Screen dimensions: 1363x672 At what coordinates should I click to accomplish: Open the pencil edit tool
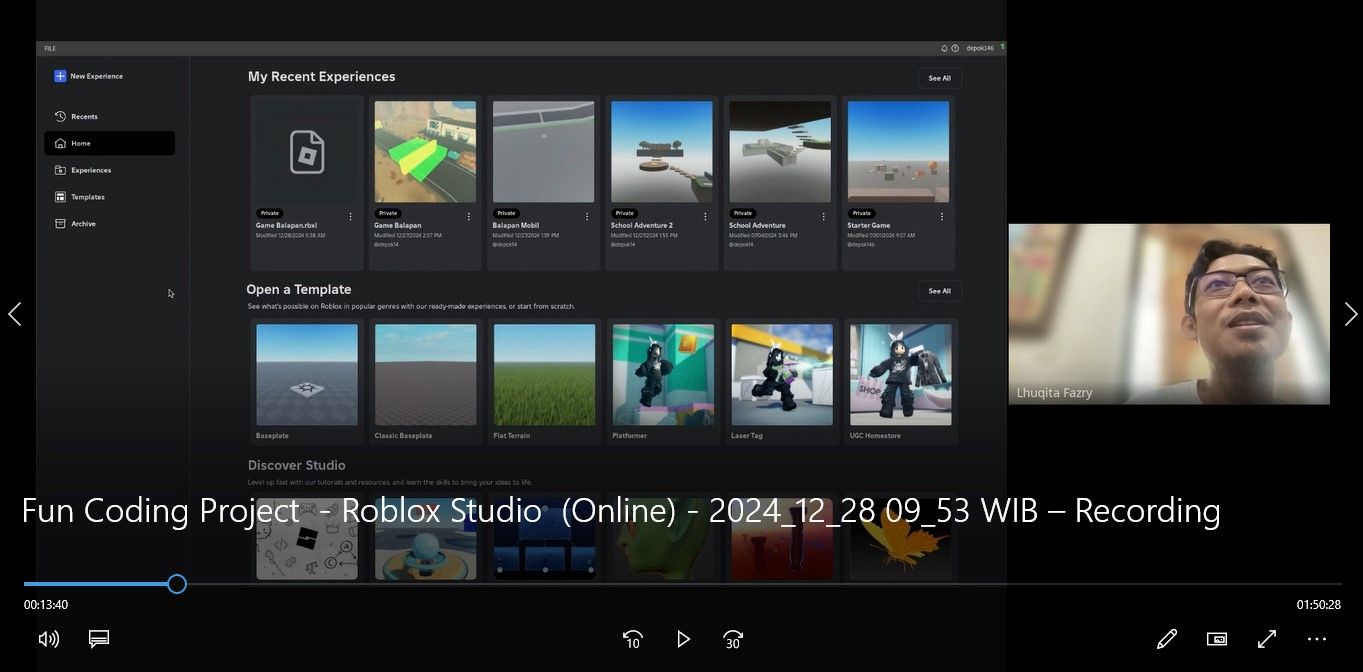(x=1166, y=639)
